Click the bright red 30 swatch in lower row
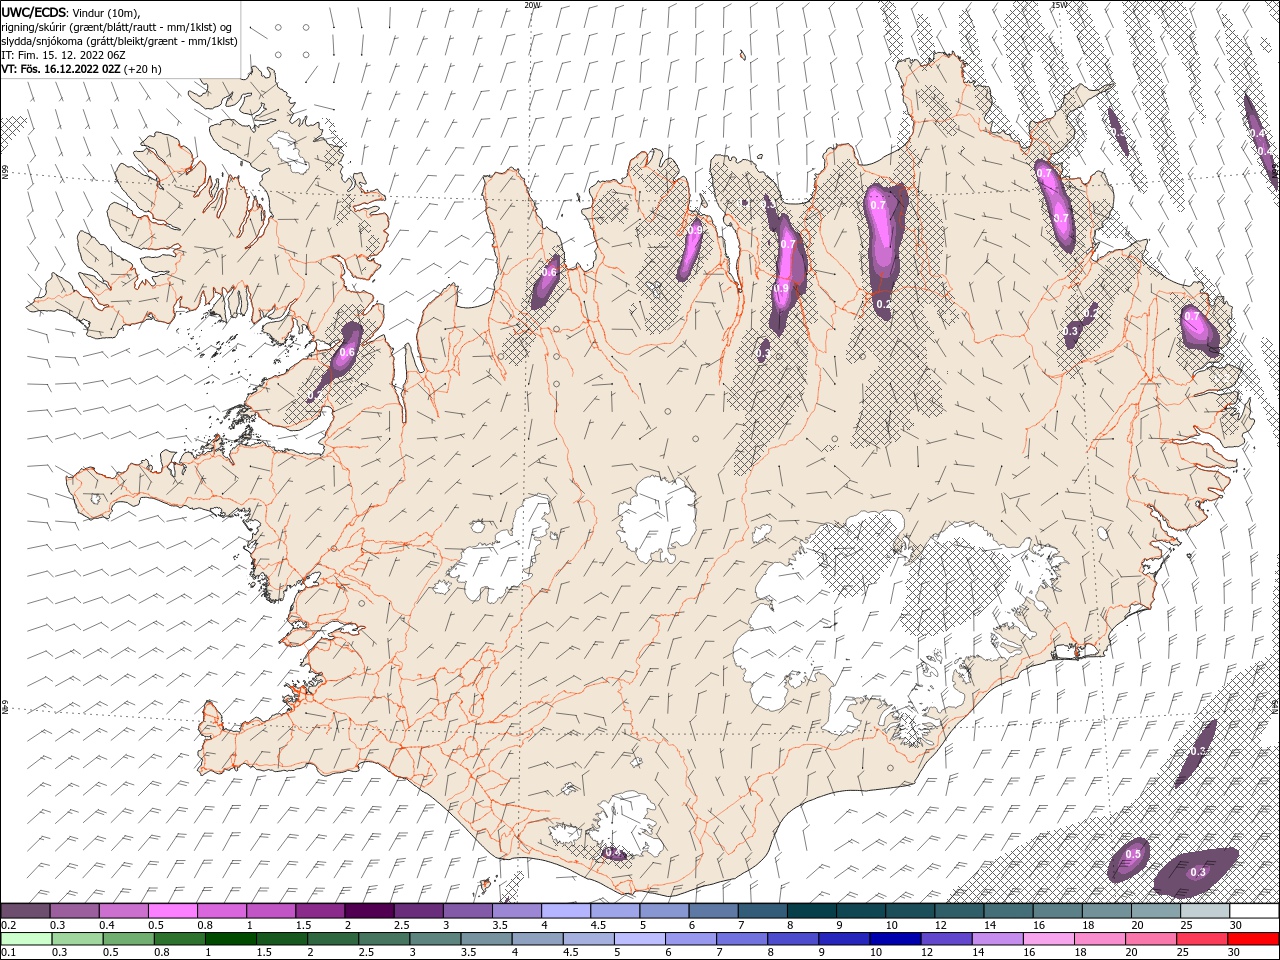1280x960 pixels. (1253, 939)
